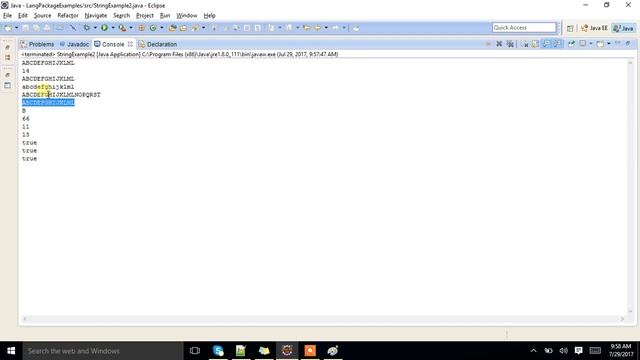Click the console horizontal scrollbar left arrow
640x360 pixels.
[25, 319]
